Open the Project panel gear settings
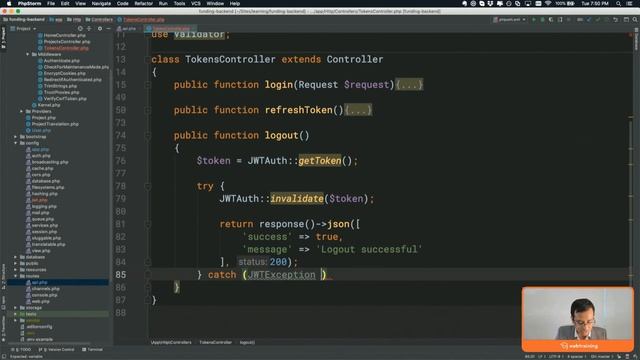640x360 pixels. [x=100, y=29]
